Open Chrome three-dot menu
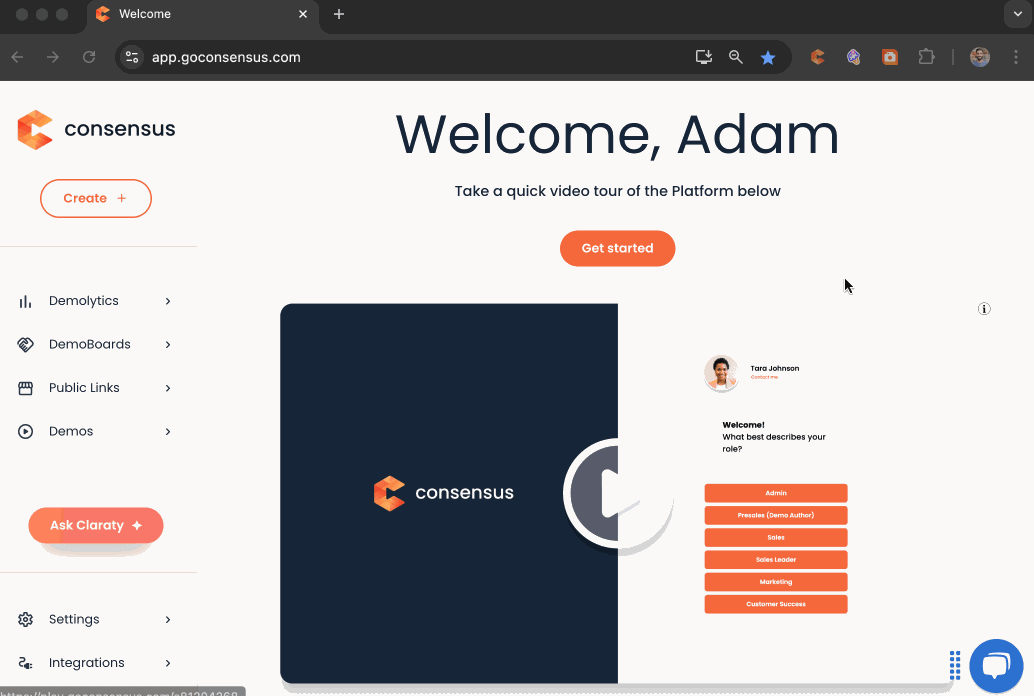 pyautogui.click(x=1016, y=57)
